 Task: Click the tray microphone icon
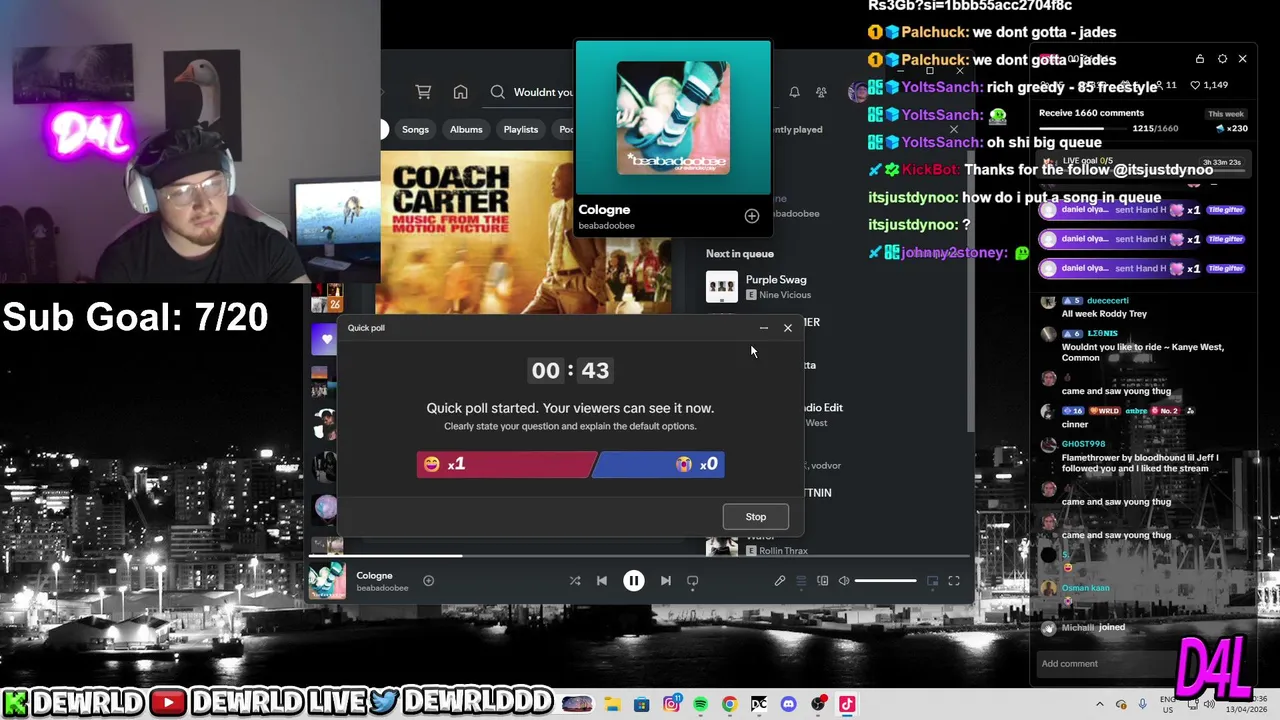click(1143, 704)
